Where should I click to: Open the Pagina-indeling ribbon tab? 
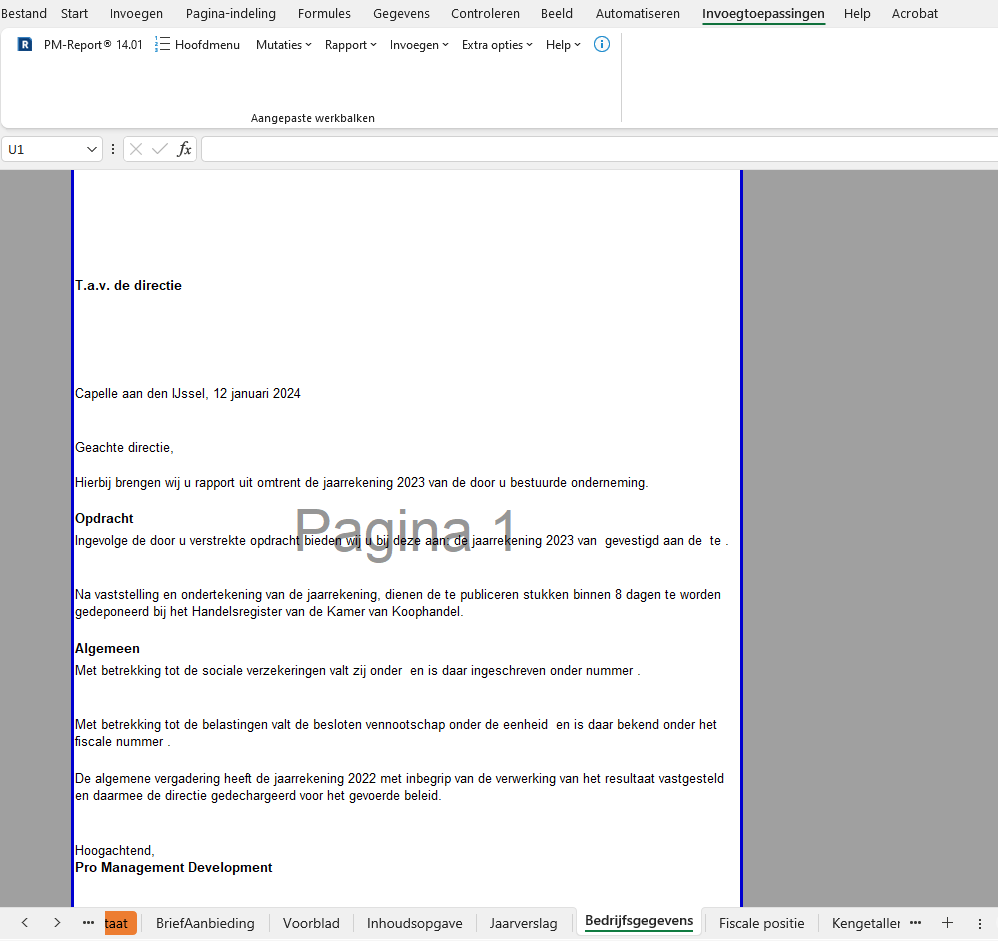point(230,13)
